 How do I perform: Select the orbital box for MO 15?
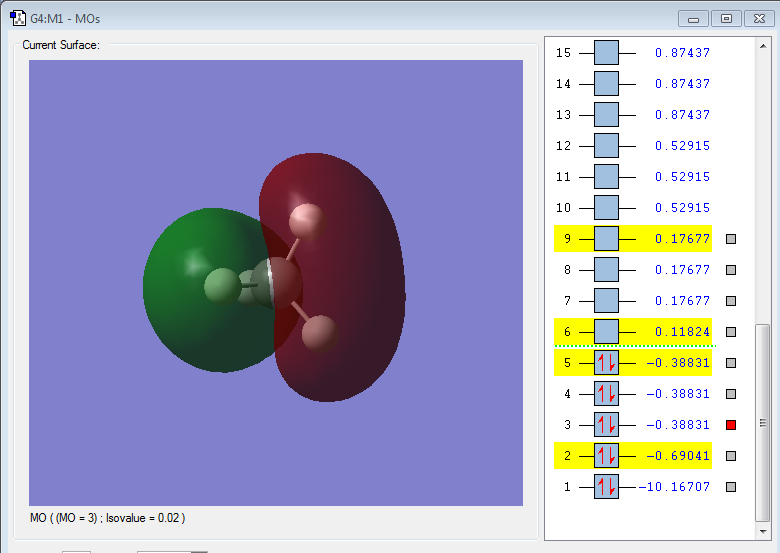click(606, 53)
